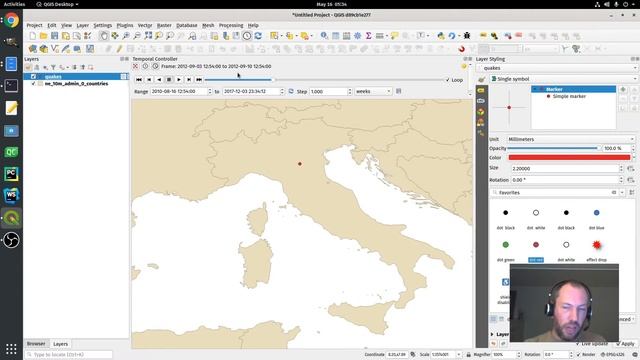Open Chrome from the Ubuntu dock

pos(11,20)
